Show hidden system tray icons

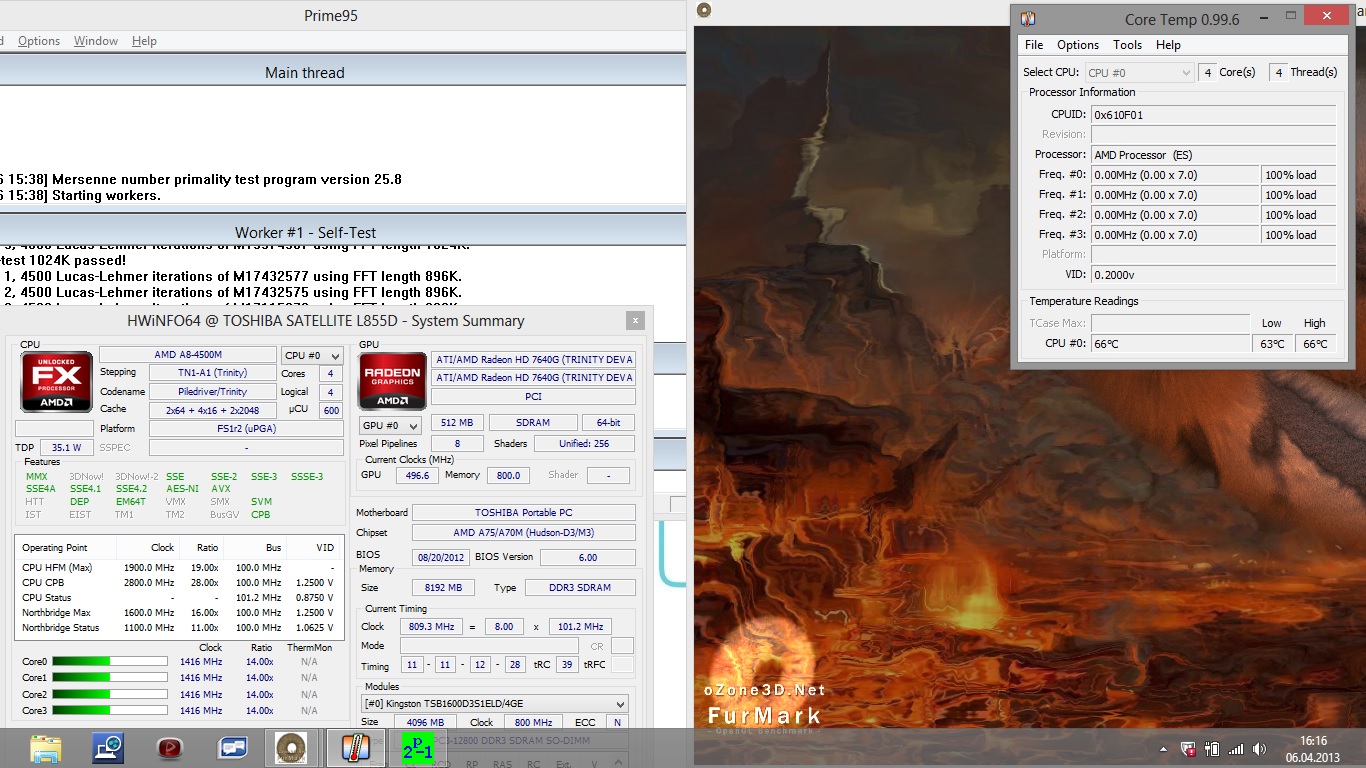[1163, 749]
